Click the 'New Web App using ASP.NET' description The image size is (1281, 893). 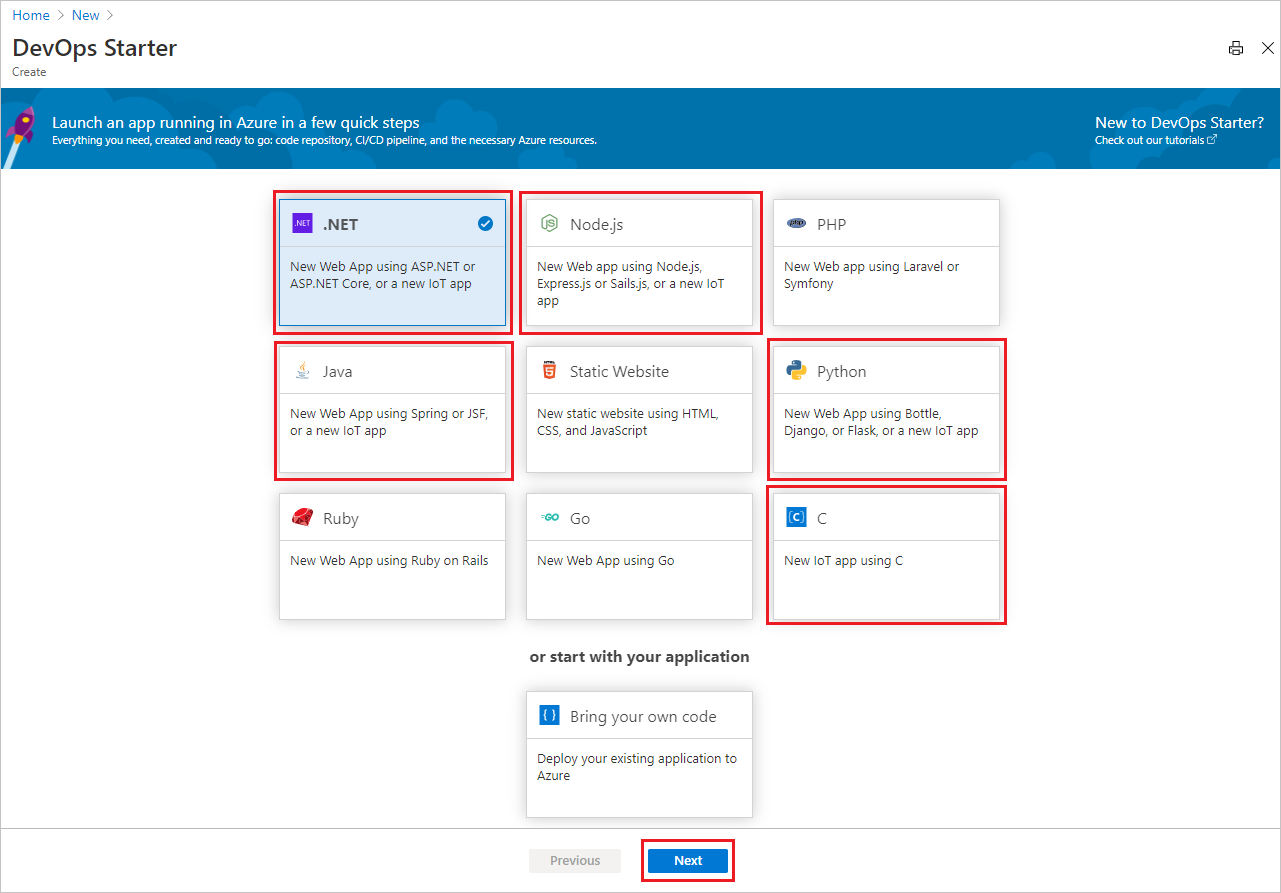(383, 275)
